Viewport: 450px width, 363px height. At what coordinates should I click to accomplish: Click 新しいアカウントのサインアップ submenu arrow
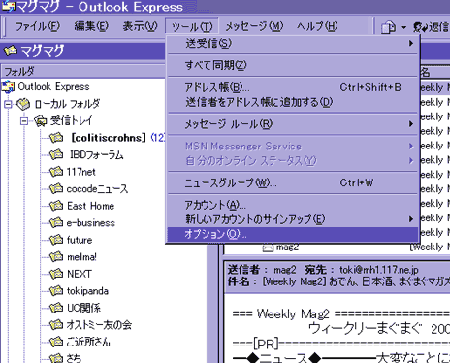click(x=411, y=219)
